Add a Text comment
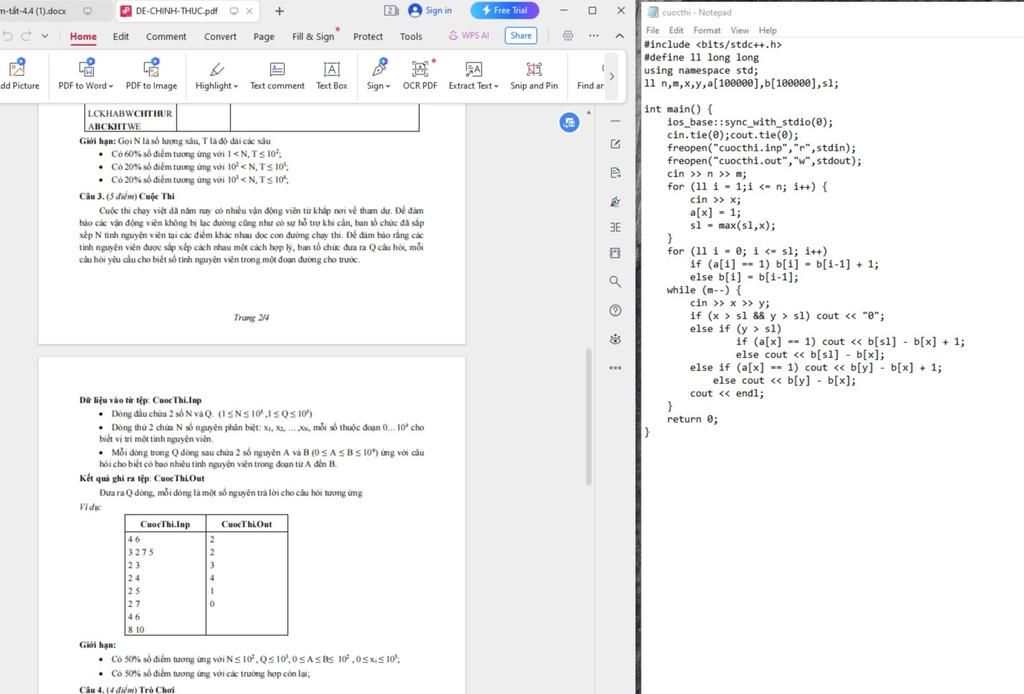This screenshot has height=694, width=1024. click(x=277, y=74)
